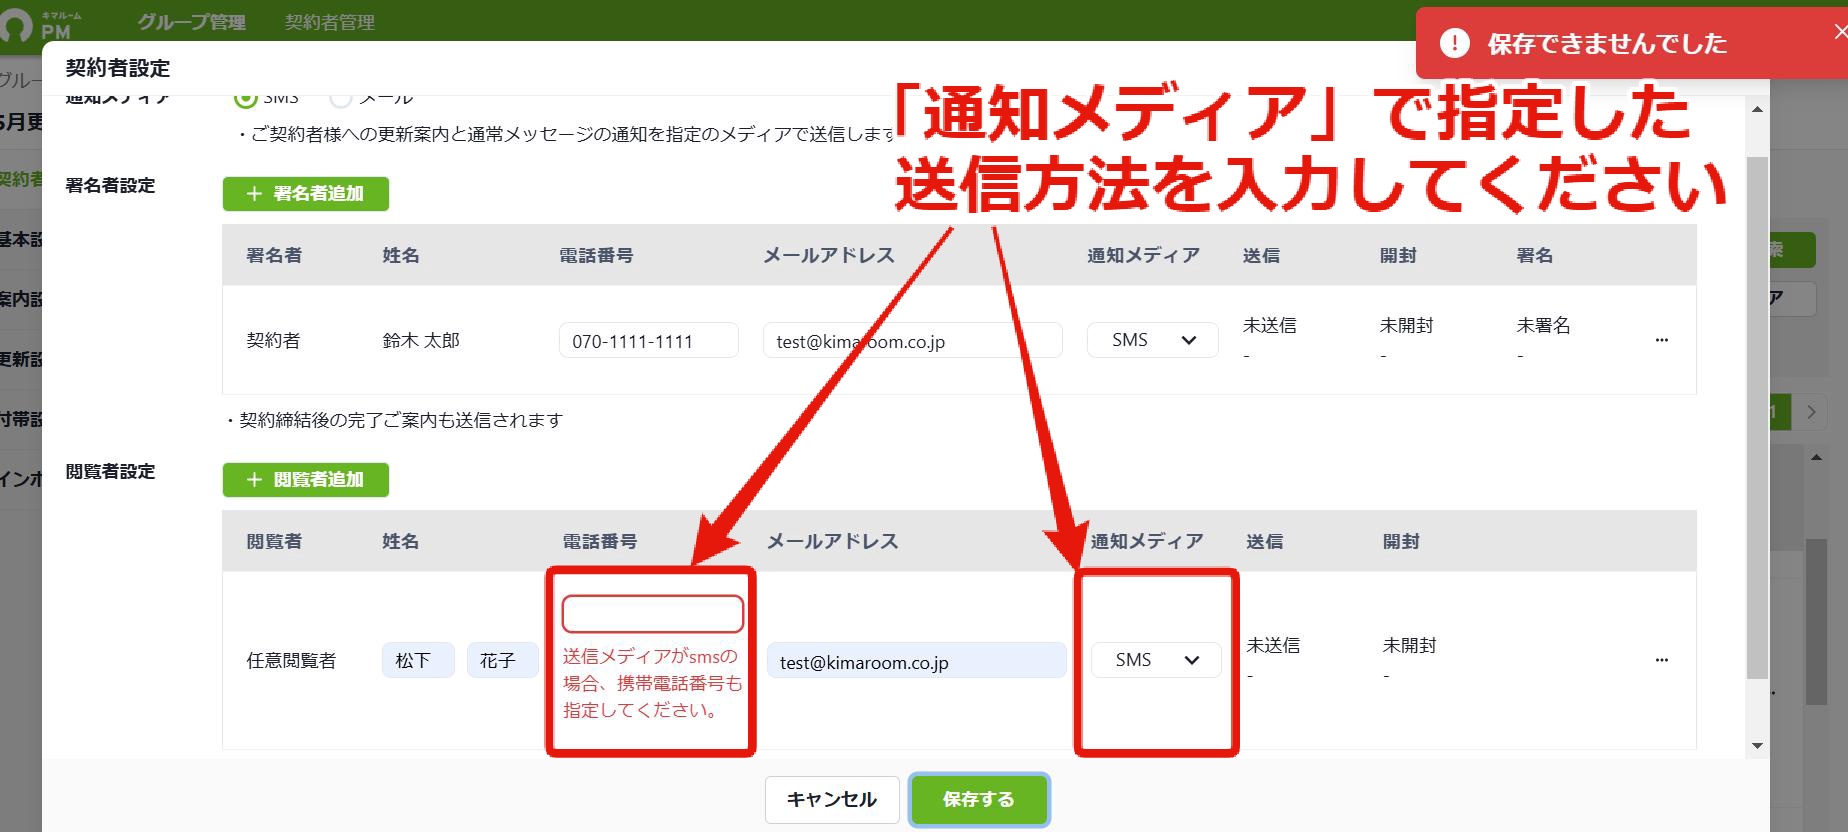Click the 契約者設定 dialog title
This screenshot has height=832, width=1848.
pyautogui.click(x=118, y=68)
